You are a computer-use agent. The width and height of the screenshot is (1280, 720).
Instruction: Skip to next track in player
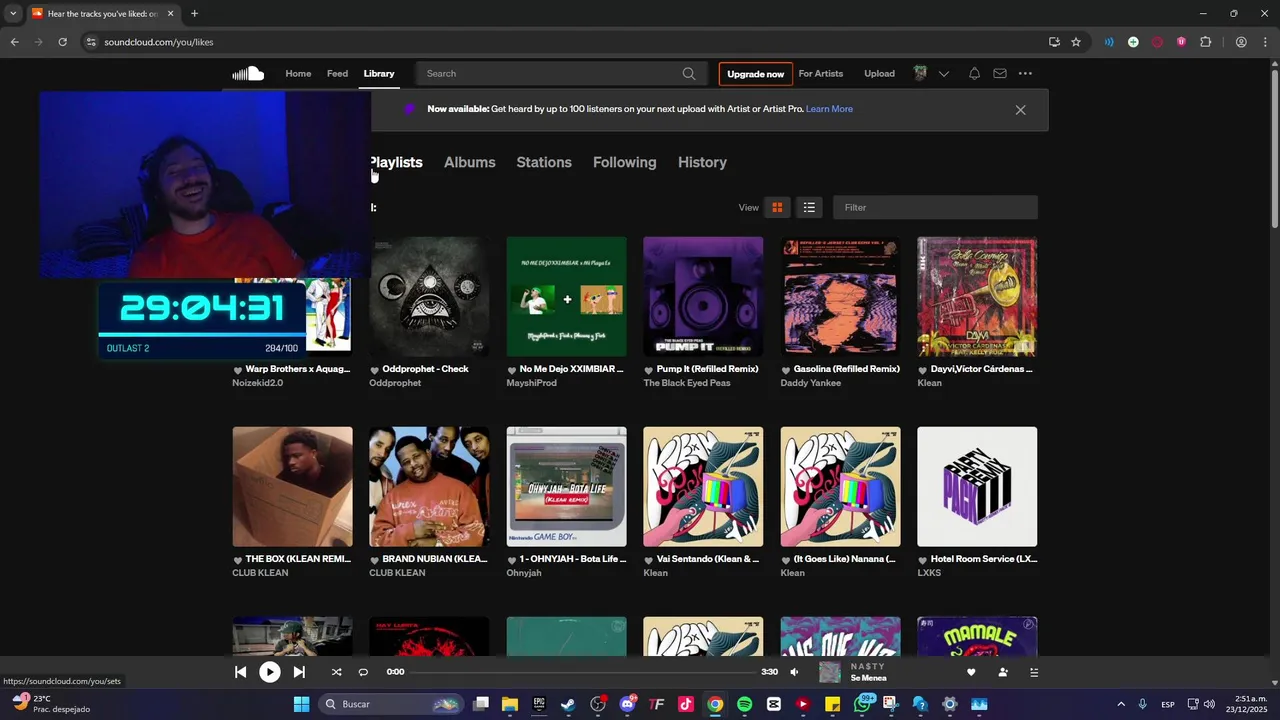[x=299, y=672]
